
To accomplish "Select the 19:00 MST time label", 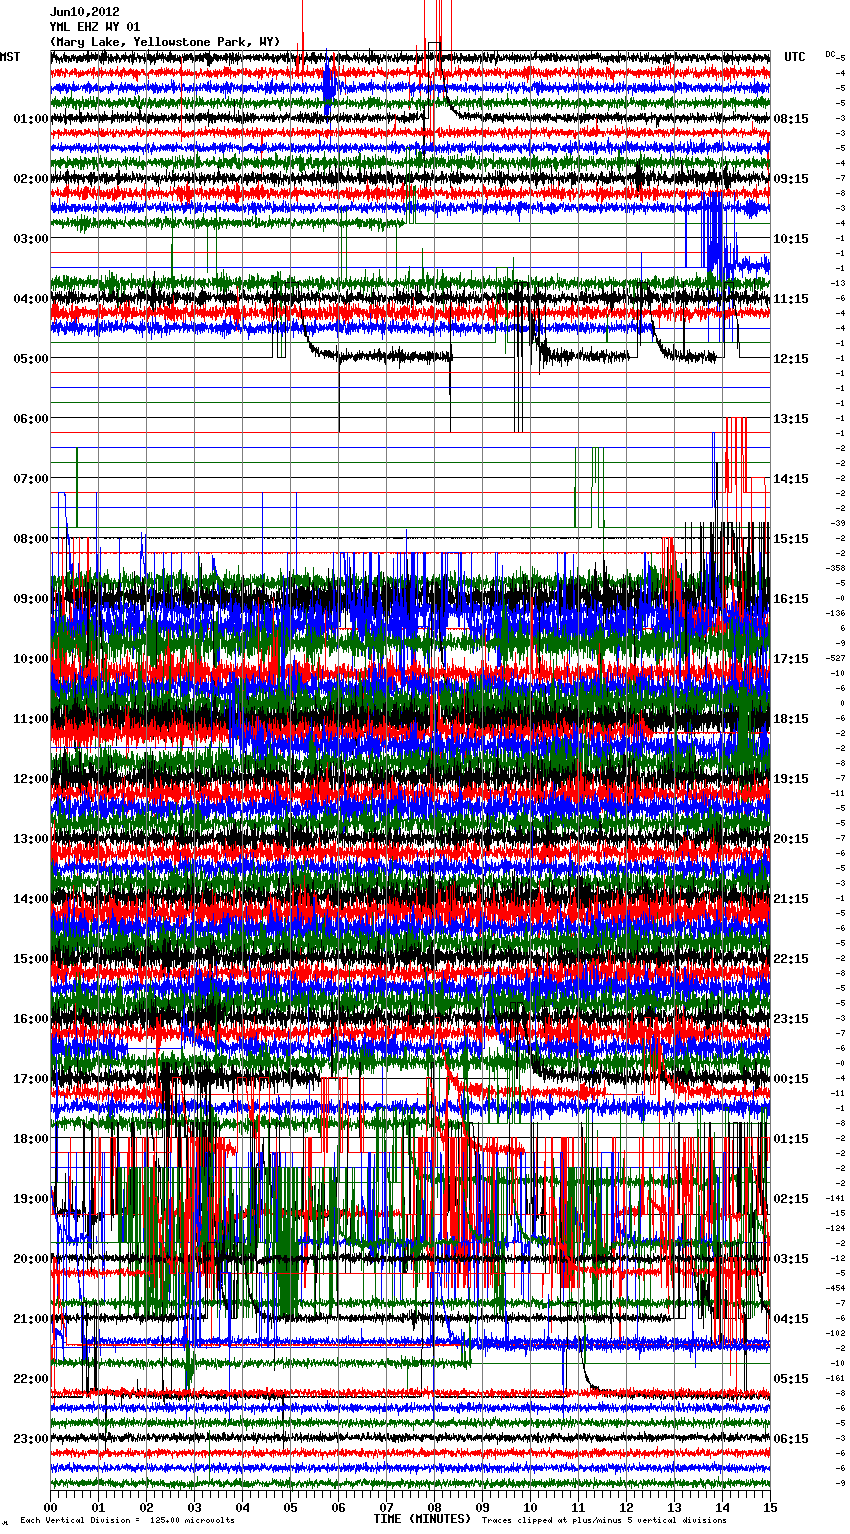I will pos(31,1199).
